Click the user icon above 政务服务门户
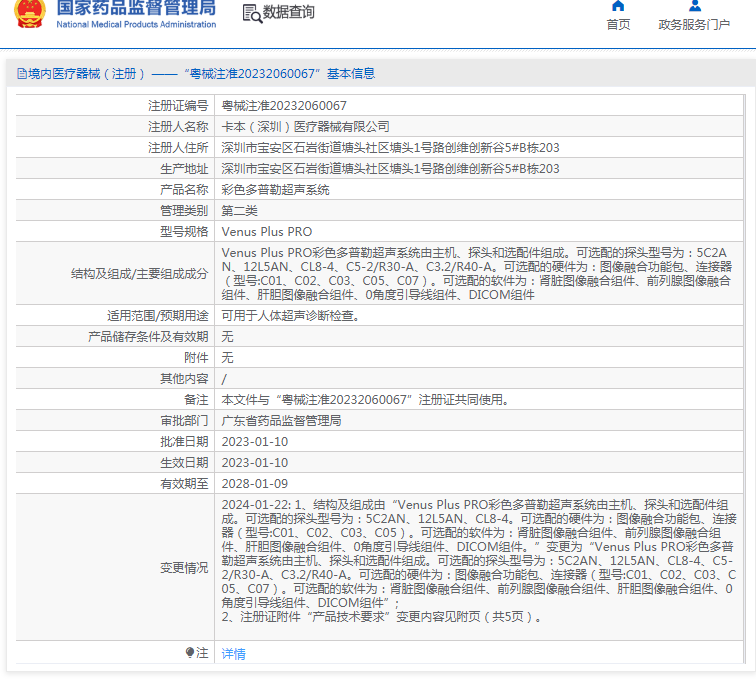 pyautogui.click(x=695, y=6)
